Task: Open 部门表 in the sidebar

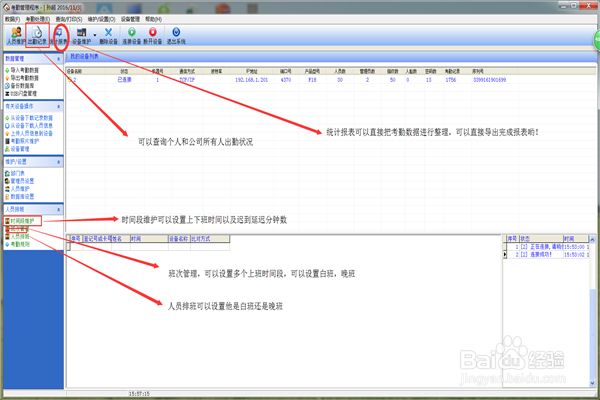Action: point(15,173)
